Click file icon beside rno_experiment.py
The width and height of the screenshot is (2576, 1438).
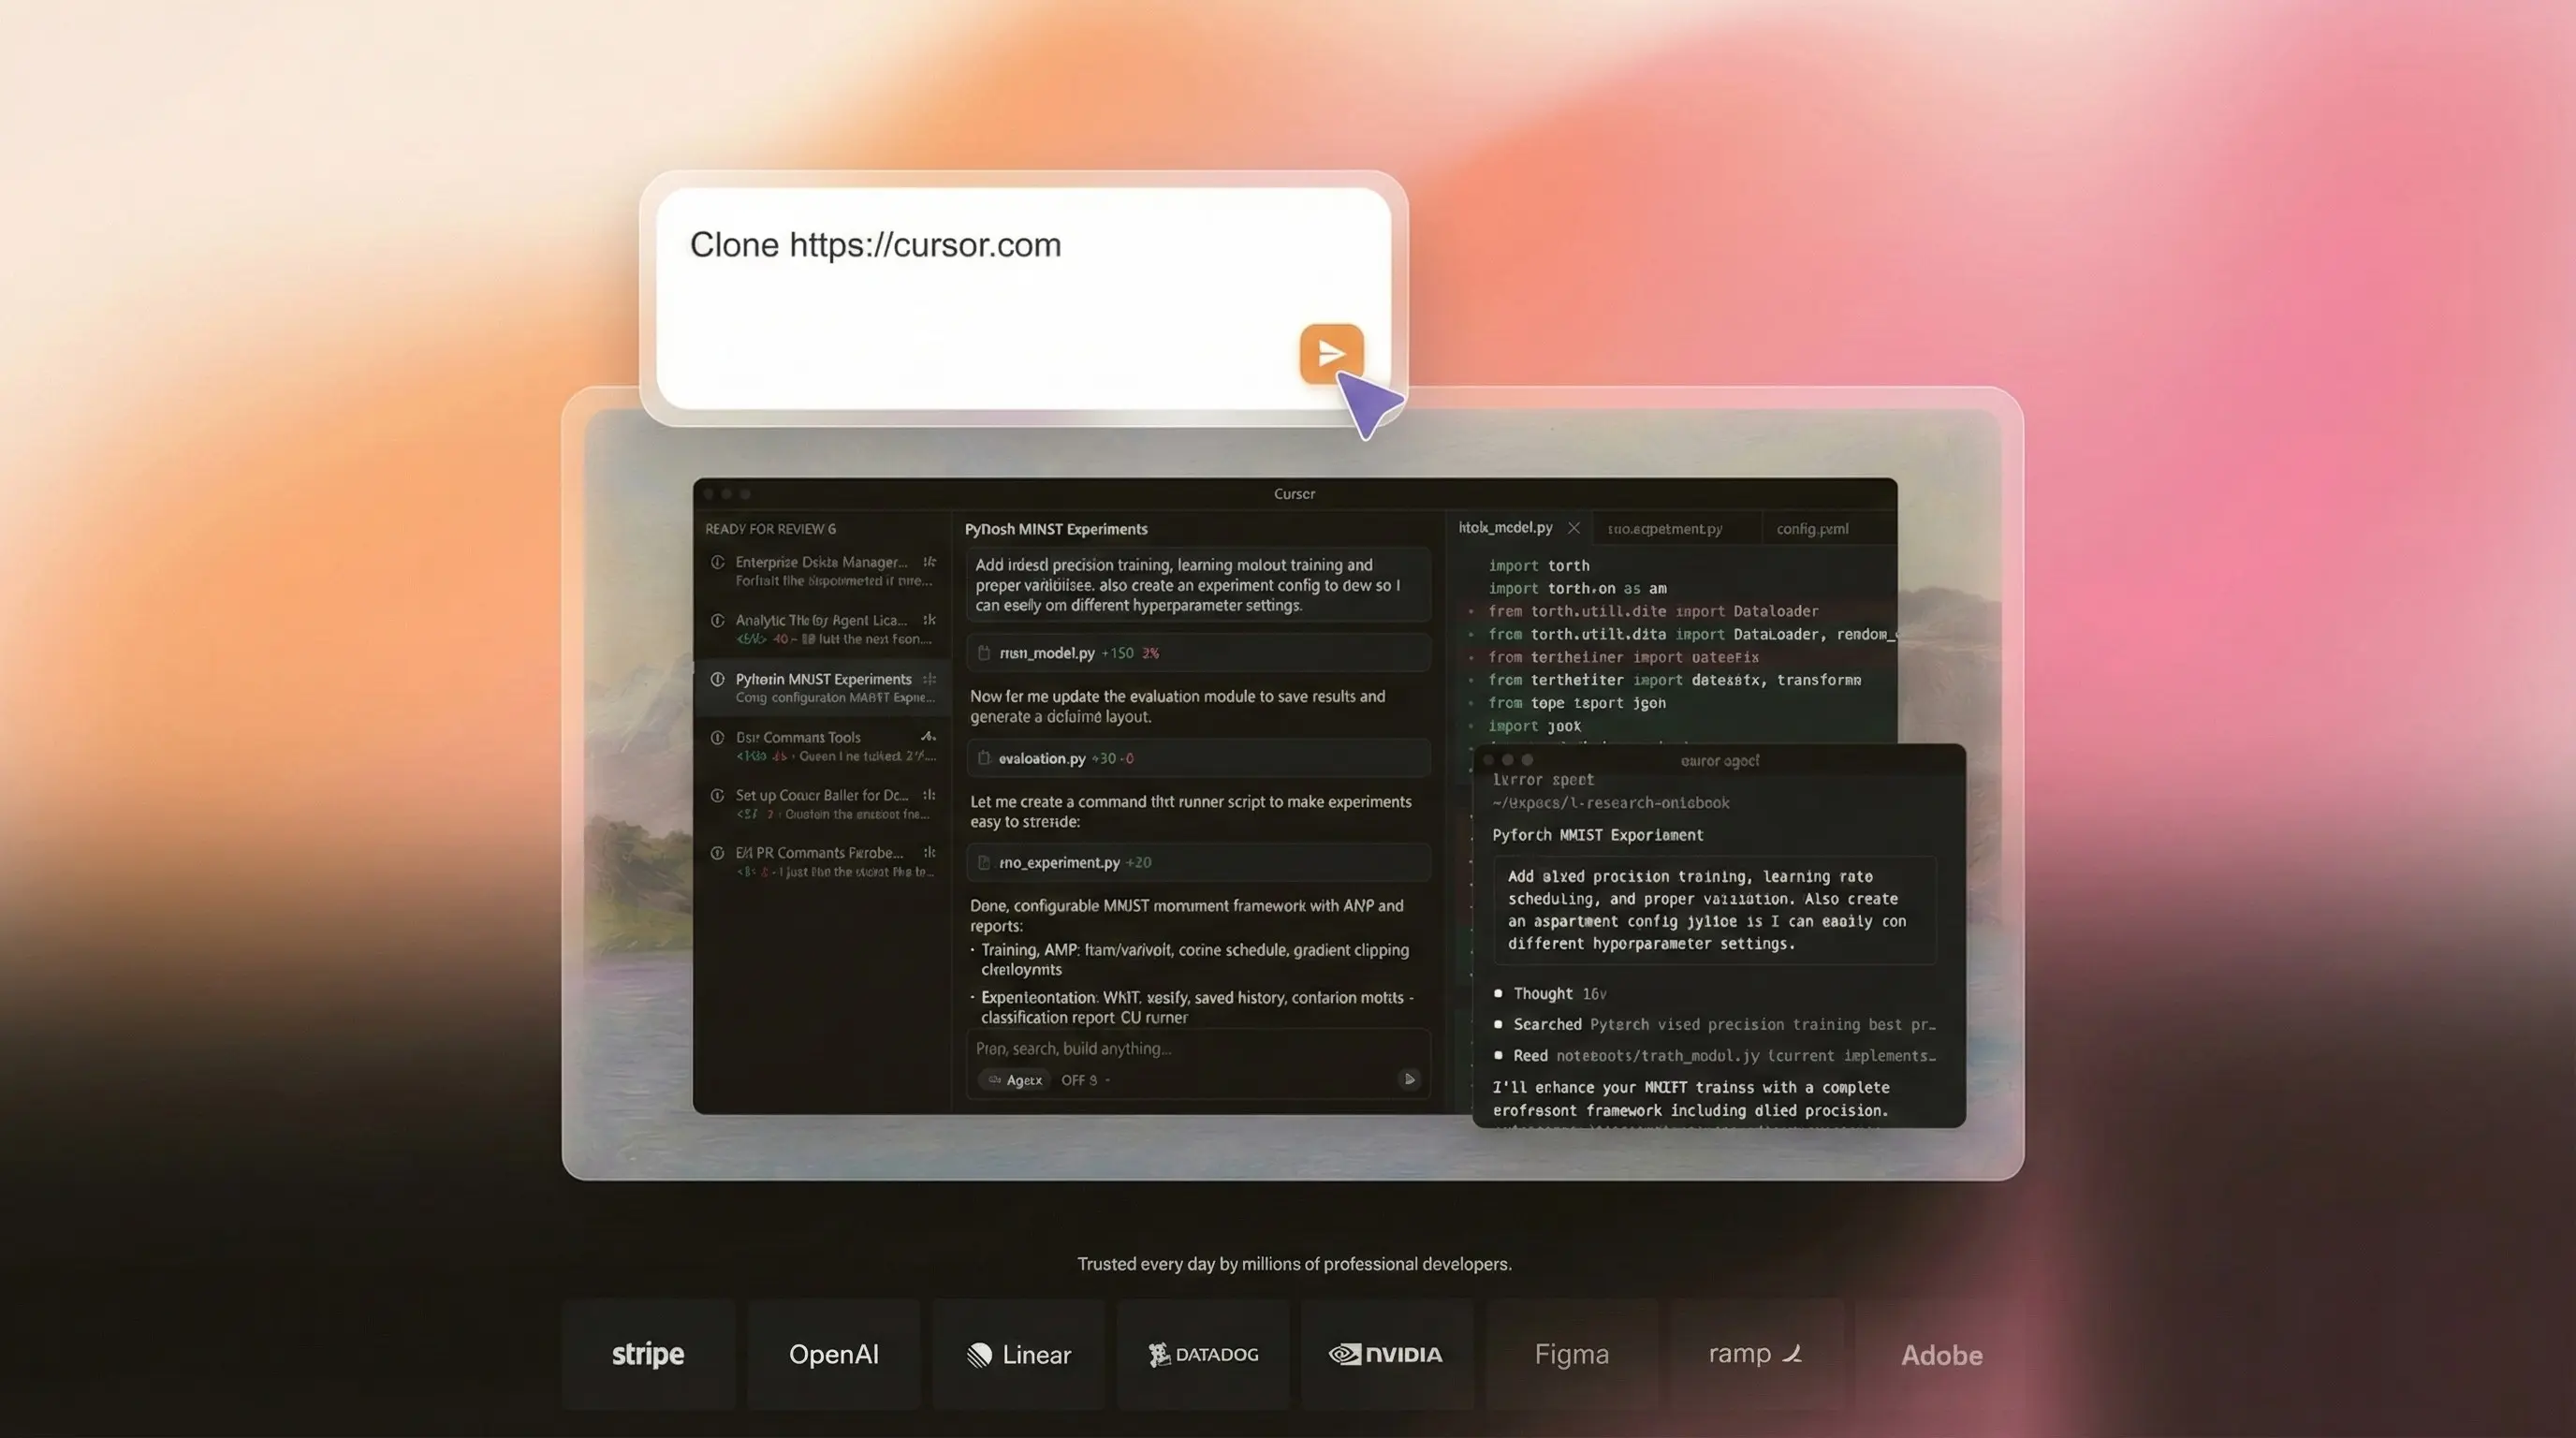tap(984, 862)
